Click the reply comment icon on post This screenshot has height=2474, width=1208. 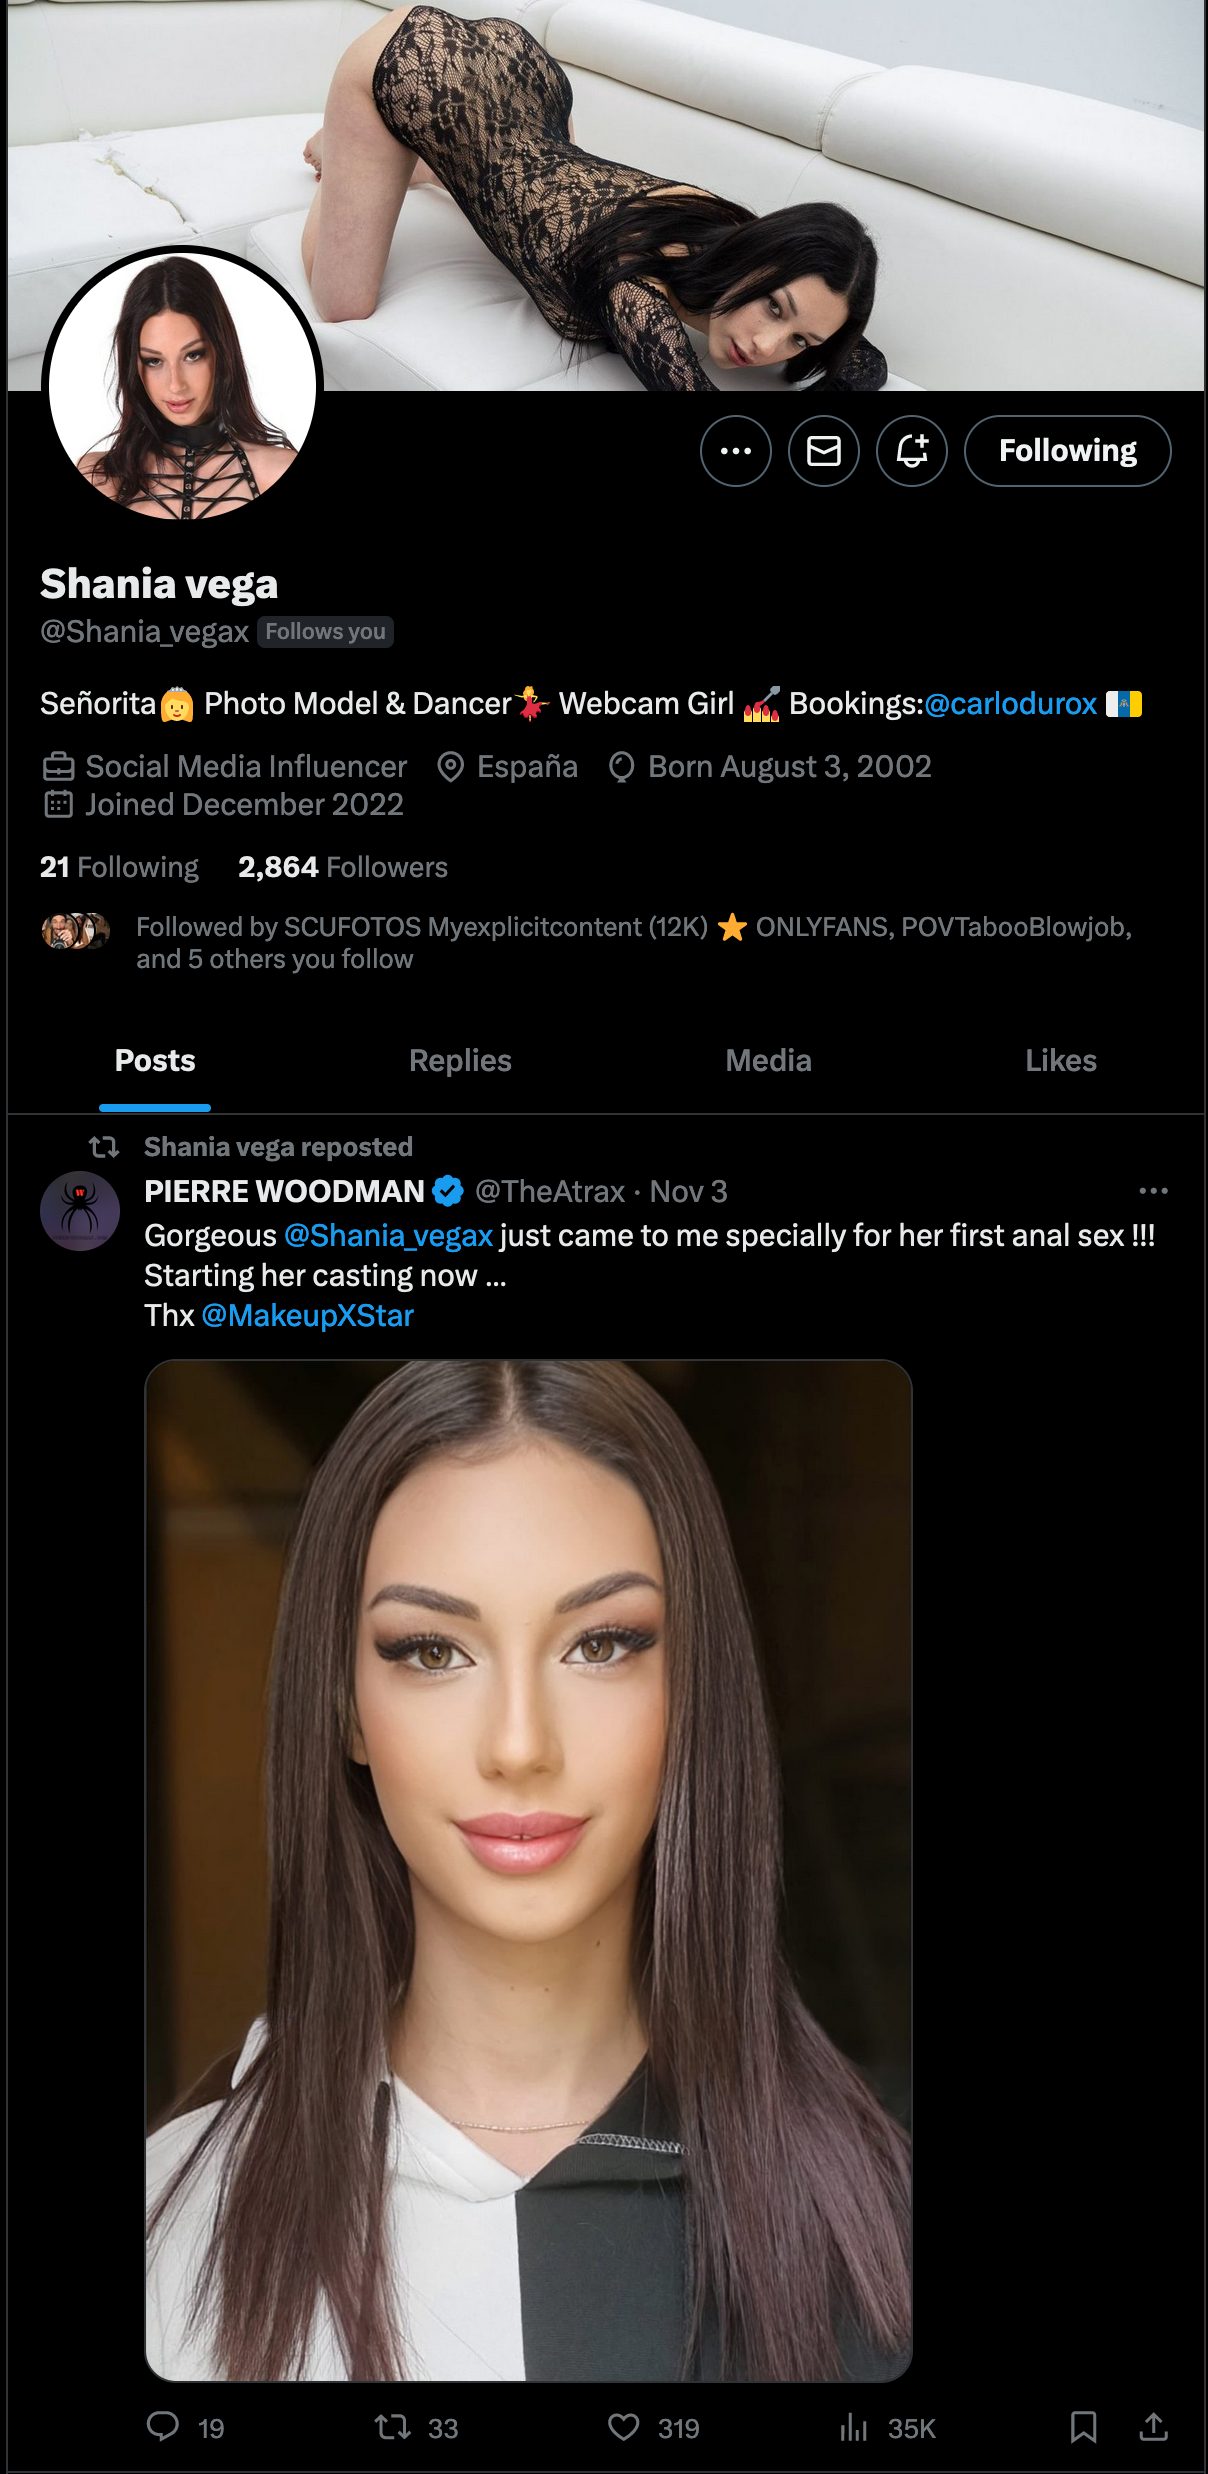[x=163, y=2427]
